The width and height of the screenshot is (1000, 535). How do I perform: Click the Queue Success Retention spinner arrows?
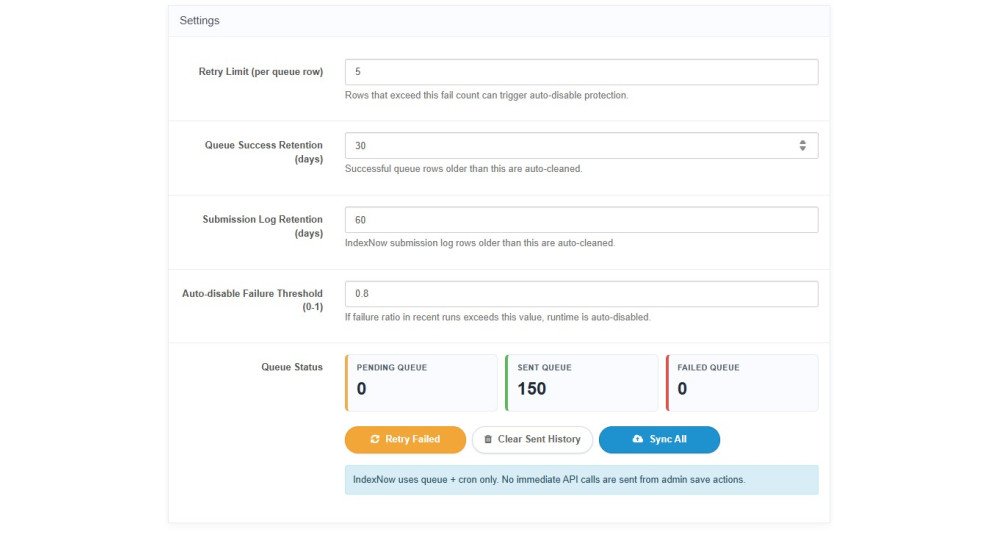pyautogui.click(x=802, y=145)
